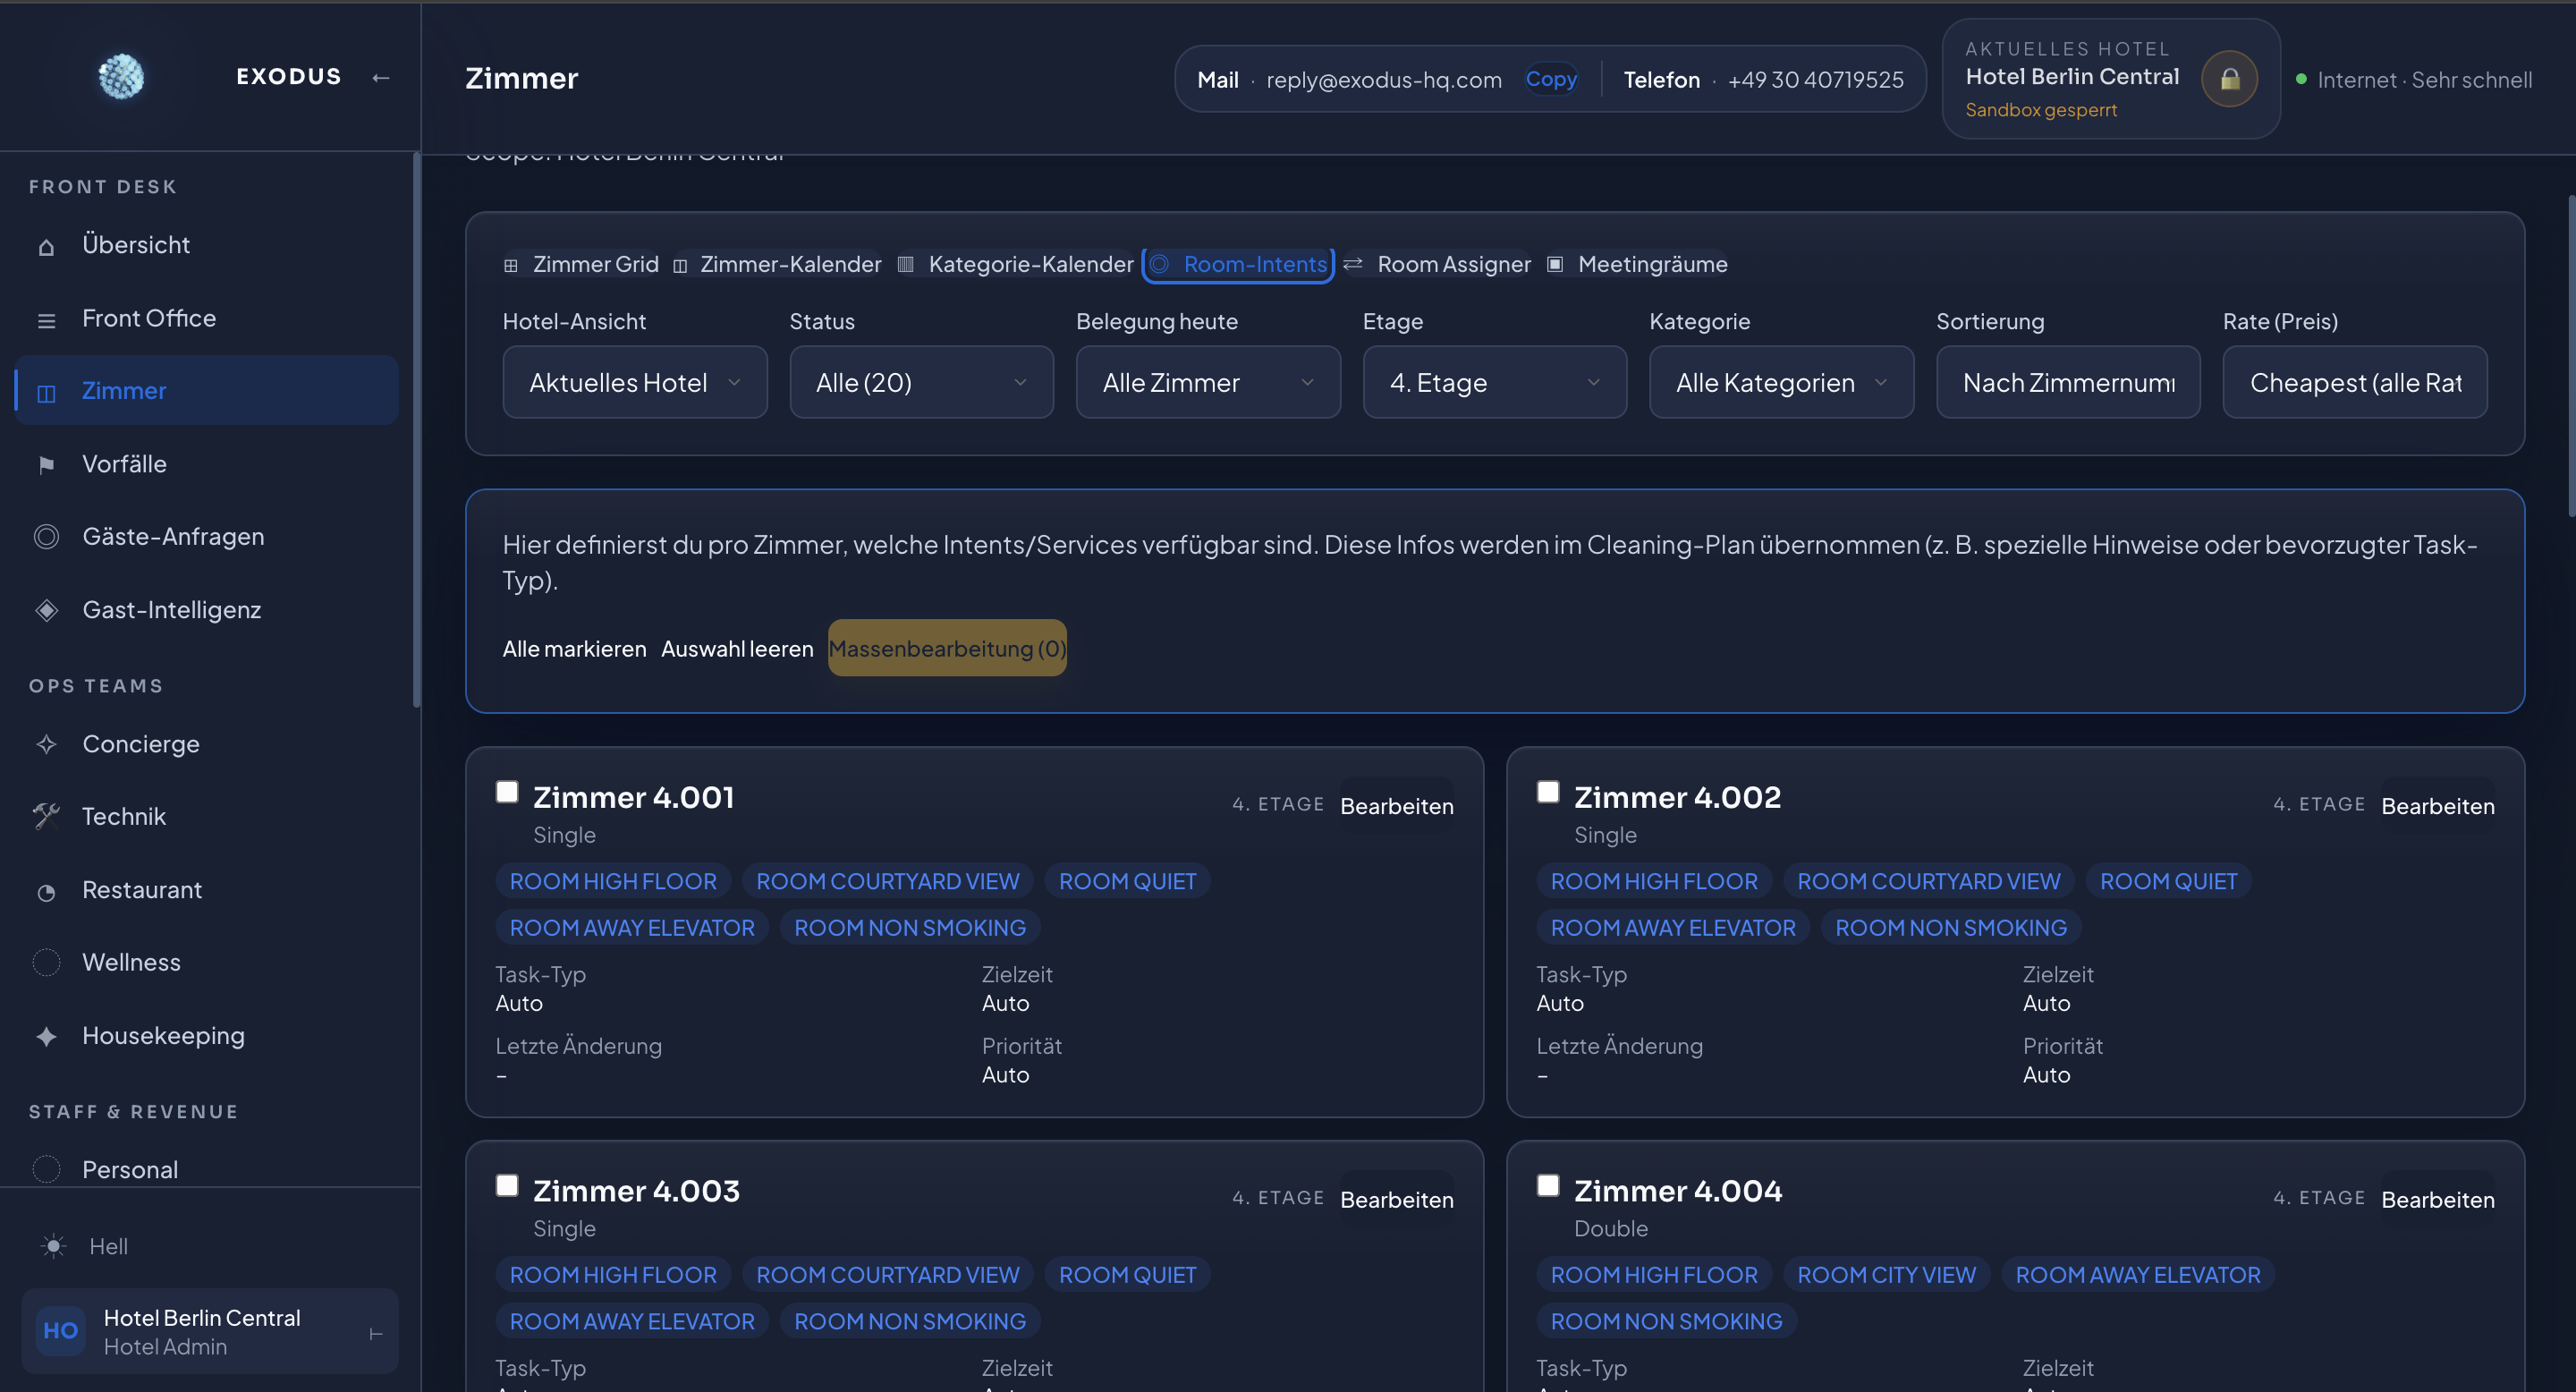Open the Status Alle (20) dropdown
This screenshot has width=2576, height=1392.
pos(921,382)
